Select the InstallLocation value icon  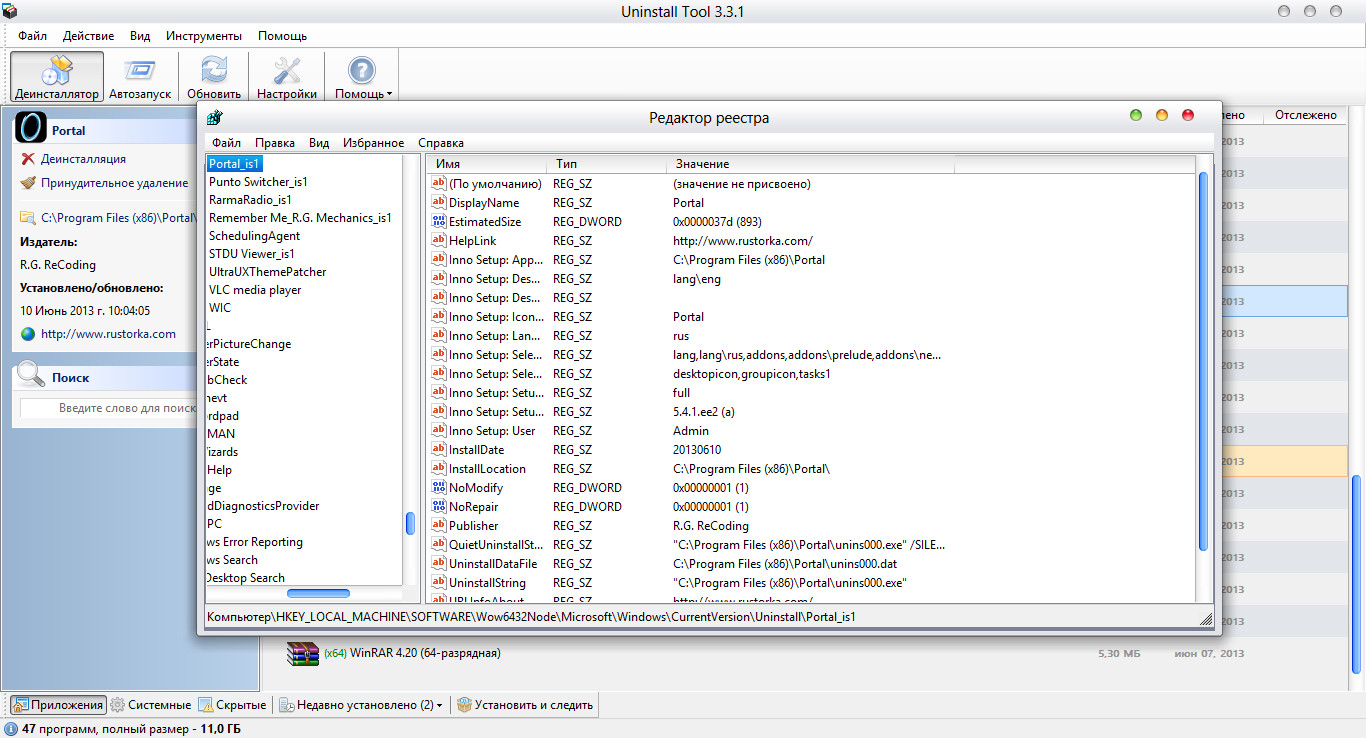coord(438,469)
